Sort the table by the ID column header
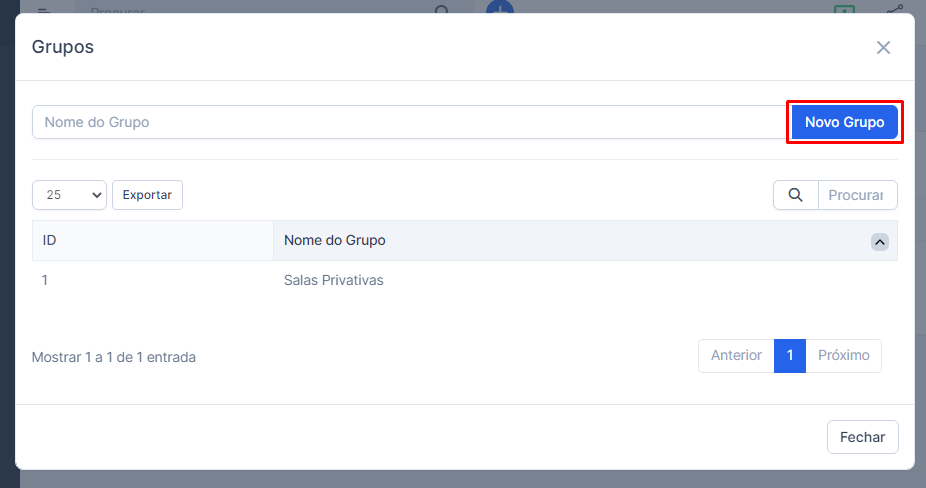Viewport: 926px width, 488px height. pyautogui.click(x=152, y=241)
